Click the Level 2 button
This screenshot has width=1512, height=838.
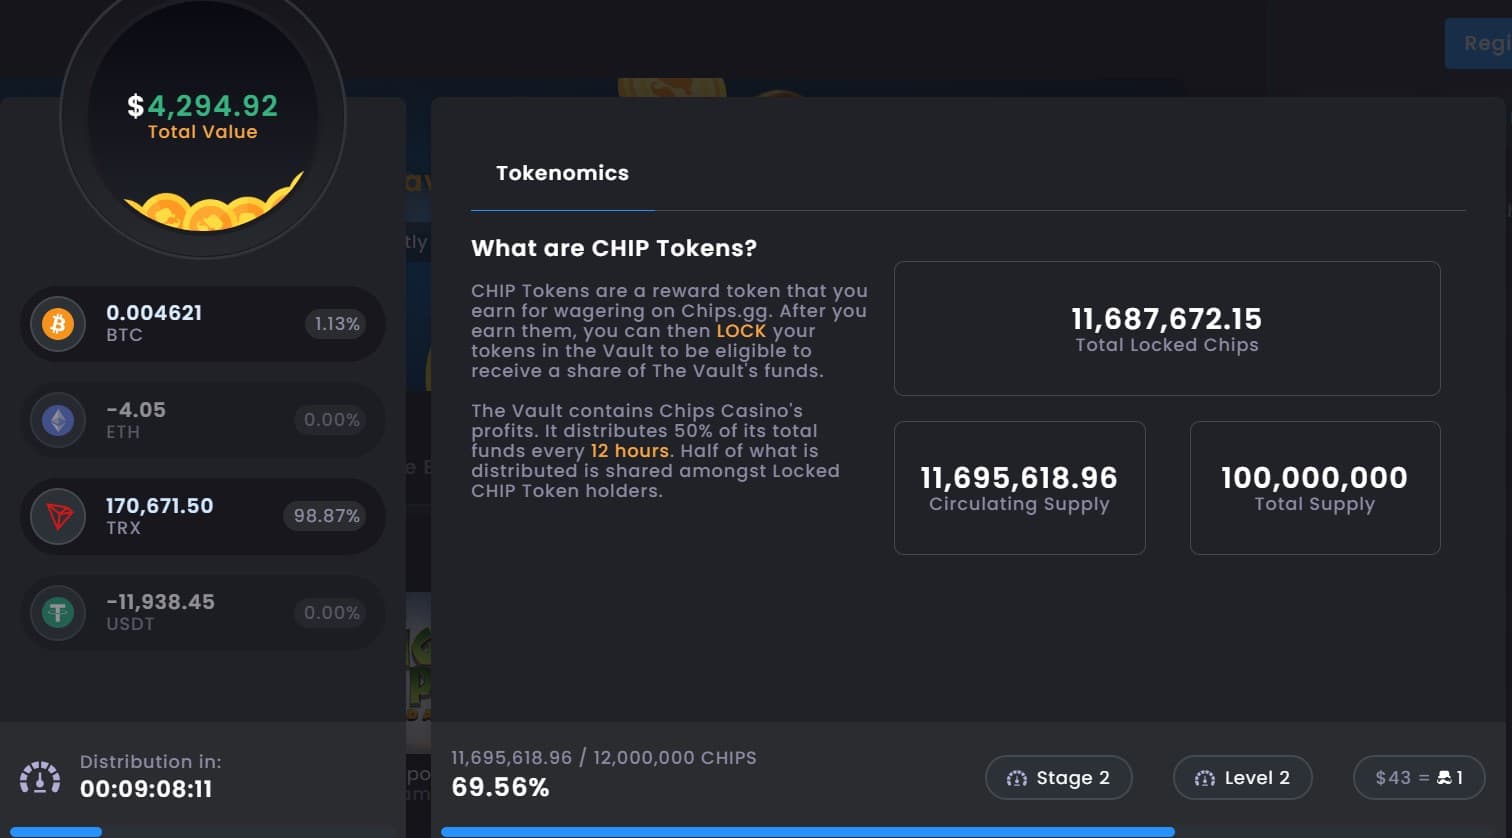(1242, 778)
